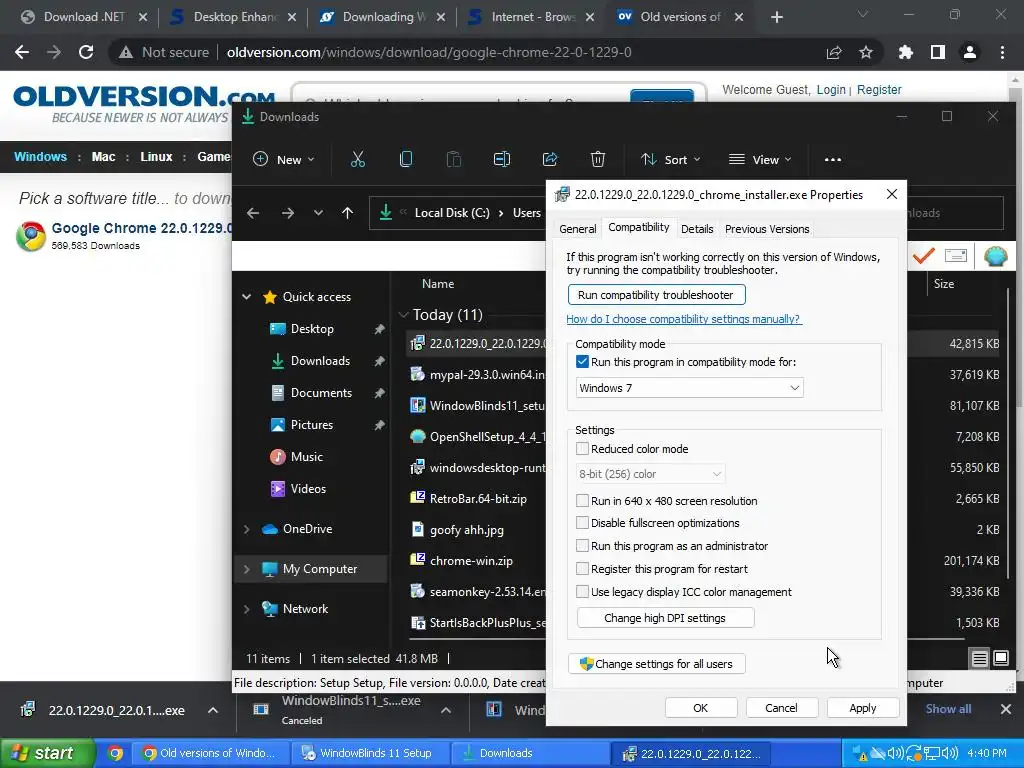Collapse the Quick access tree node
Image resolution: width=1024 pixels, height=768 pixels.
coord(247,297)
